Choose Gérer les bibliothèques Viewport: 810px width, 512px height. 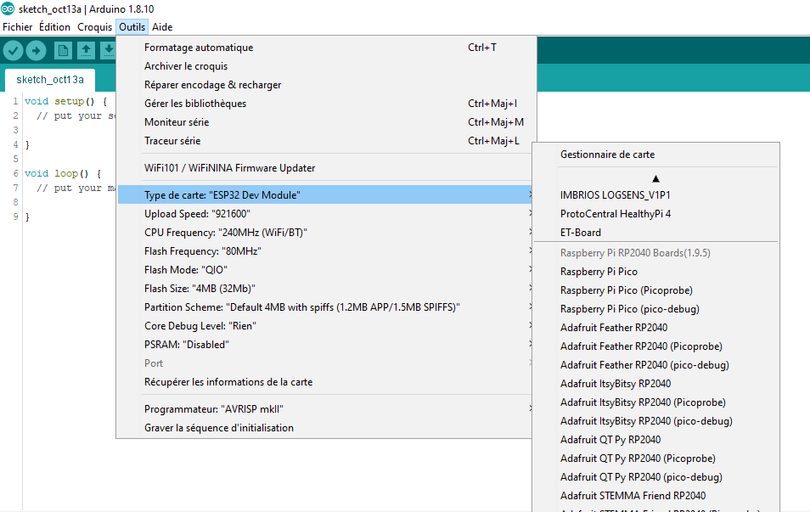[x=195, y=103]
